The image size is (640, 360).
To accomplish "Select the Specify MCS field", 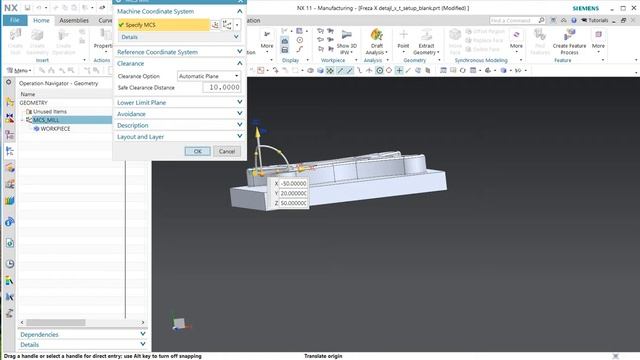I will [x=164, y=25].
